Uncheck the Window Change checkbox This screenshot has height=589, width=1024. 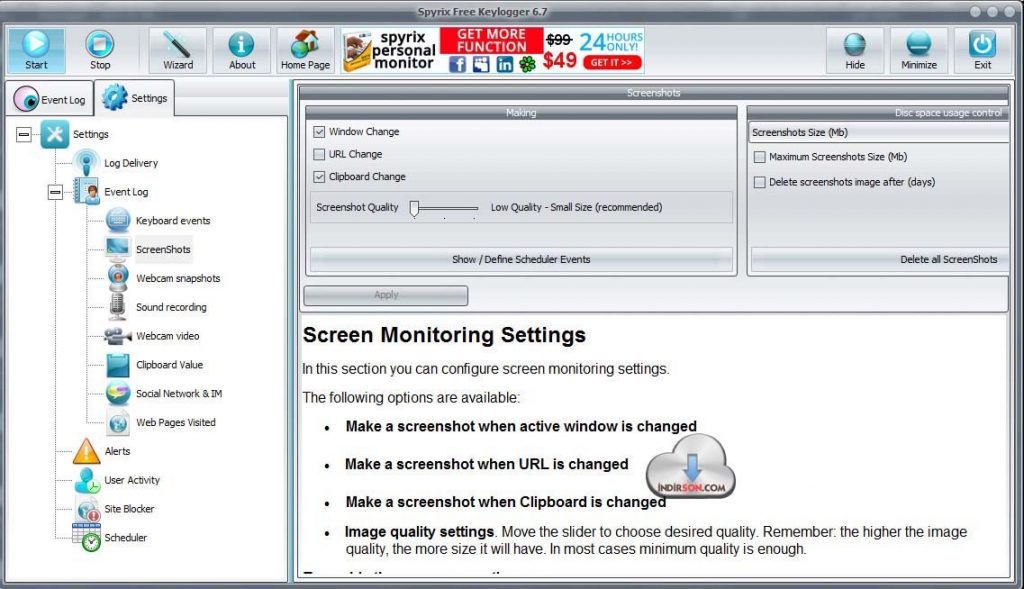[x=319, y=132]
